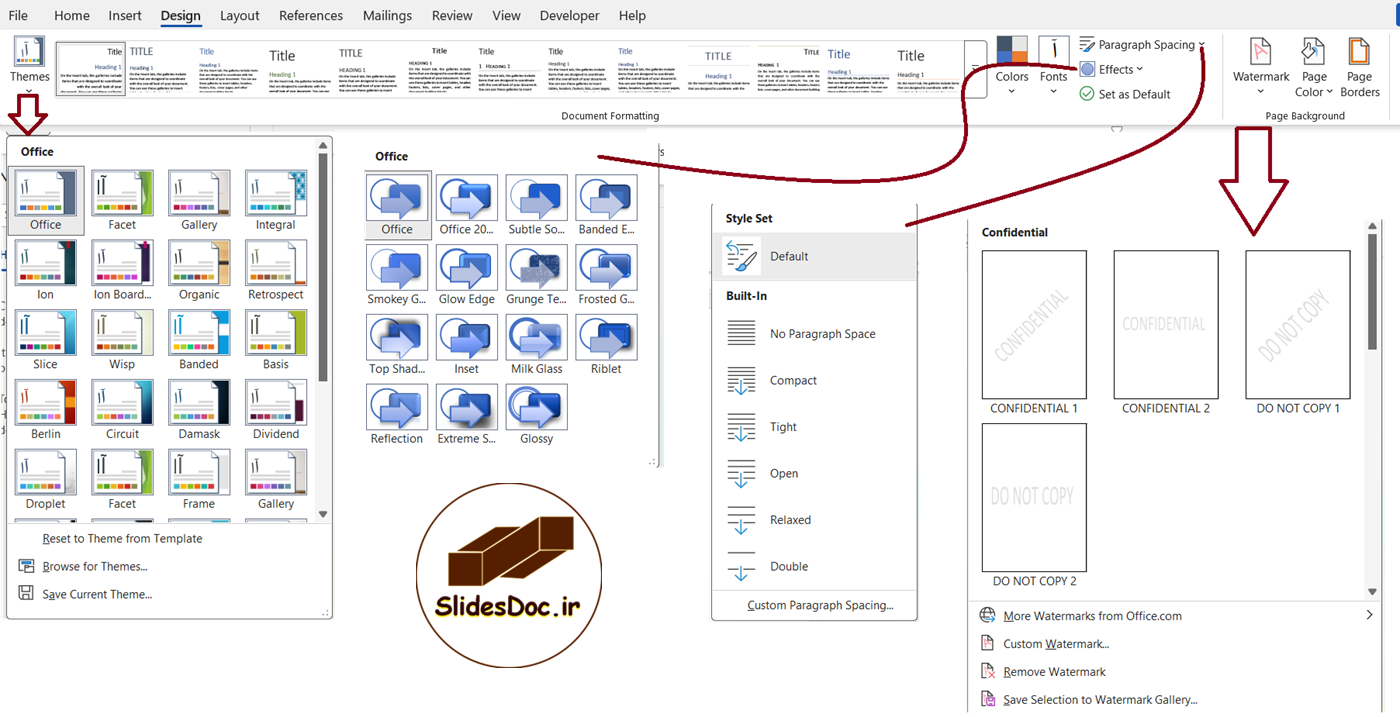The width and height of the screenshot is (1400, 717).
Task: Open the Watermark dropdown
Action: click(x=1261, y=67)
